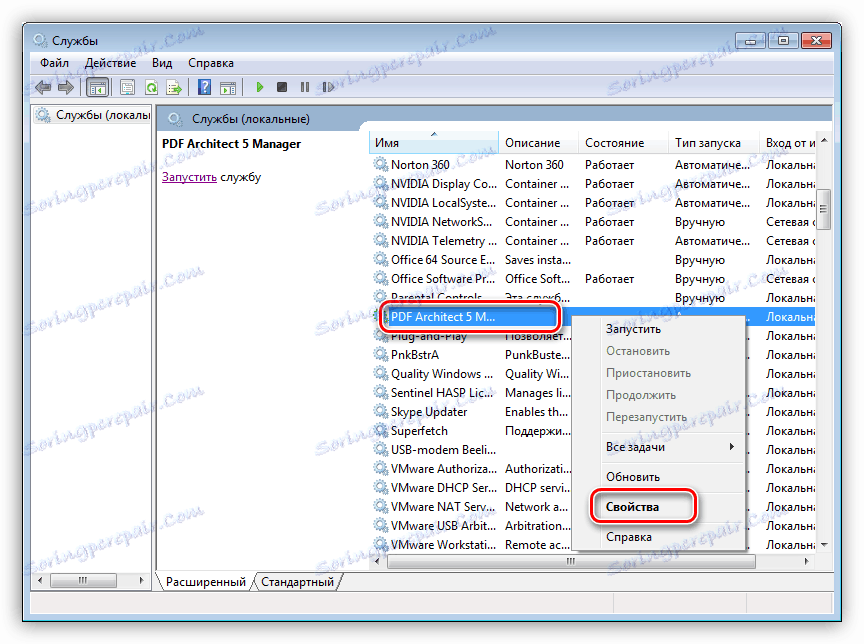The height and width of the screenshot is (644, 864).
Task: Open the Действие menu
Action: pos(110,63)
